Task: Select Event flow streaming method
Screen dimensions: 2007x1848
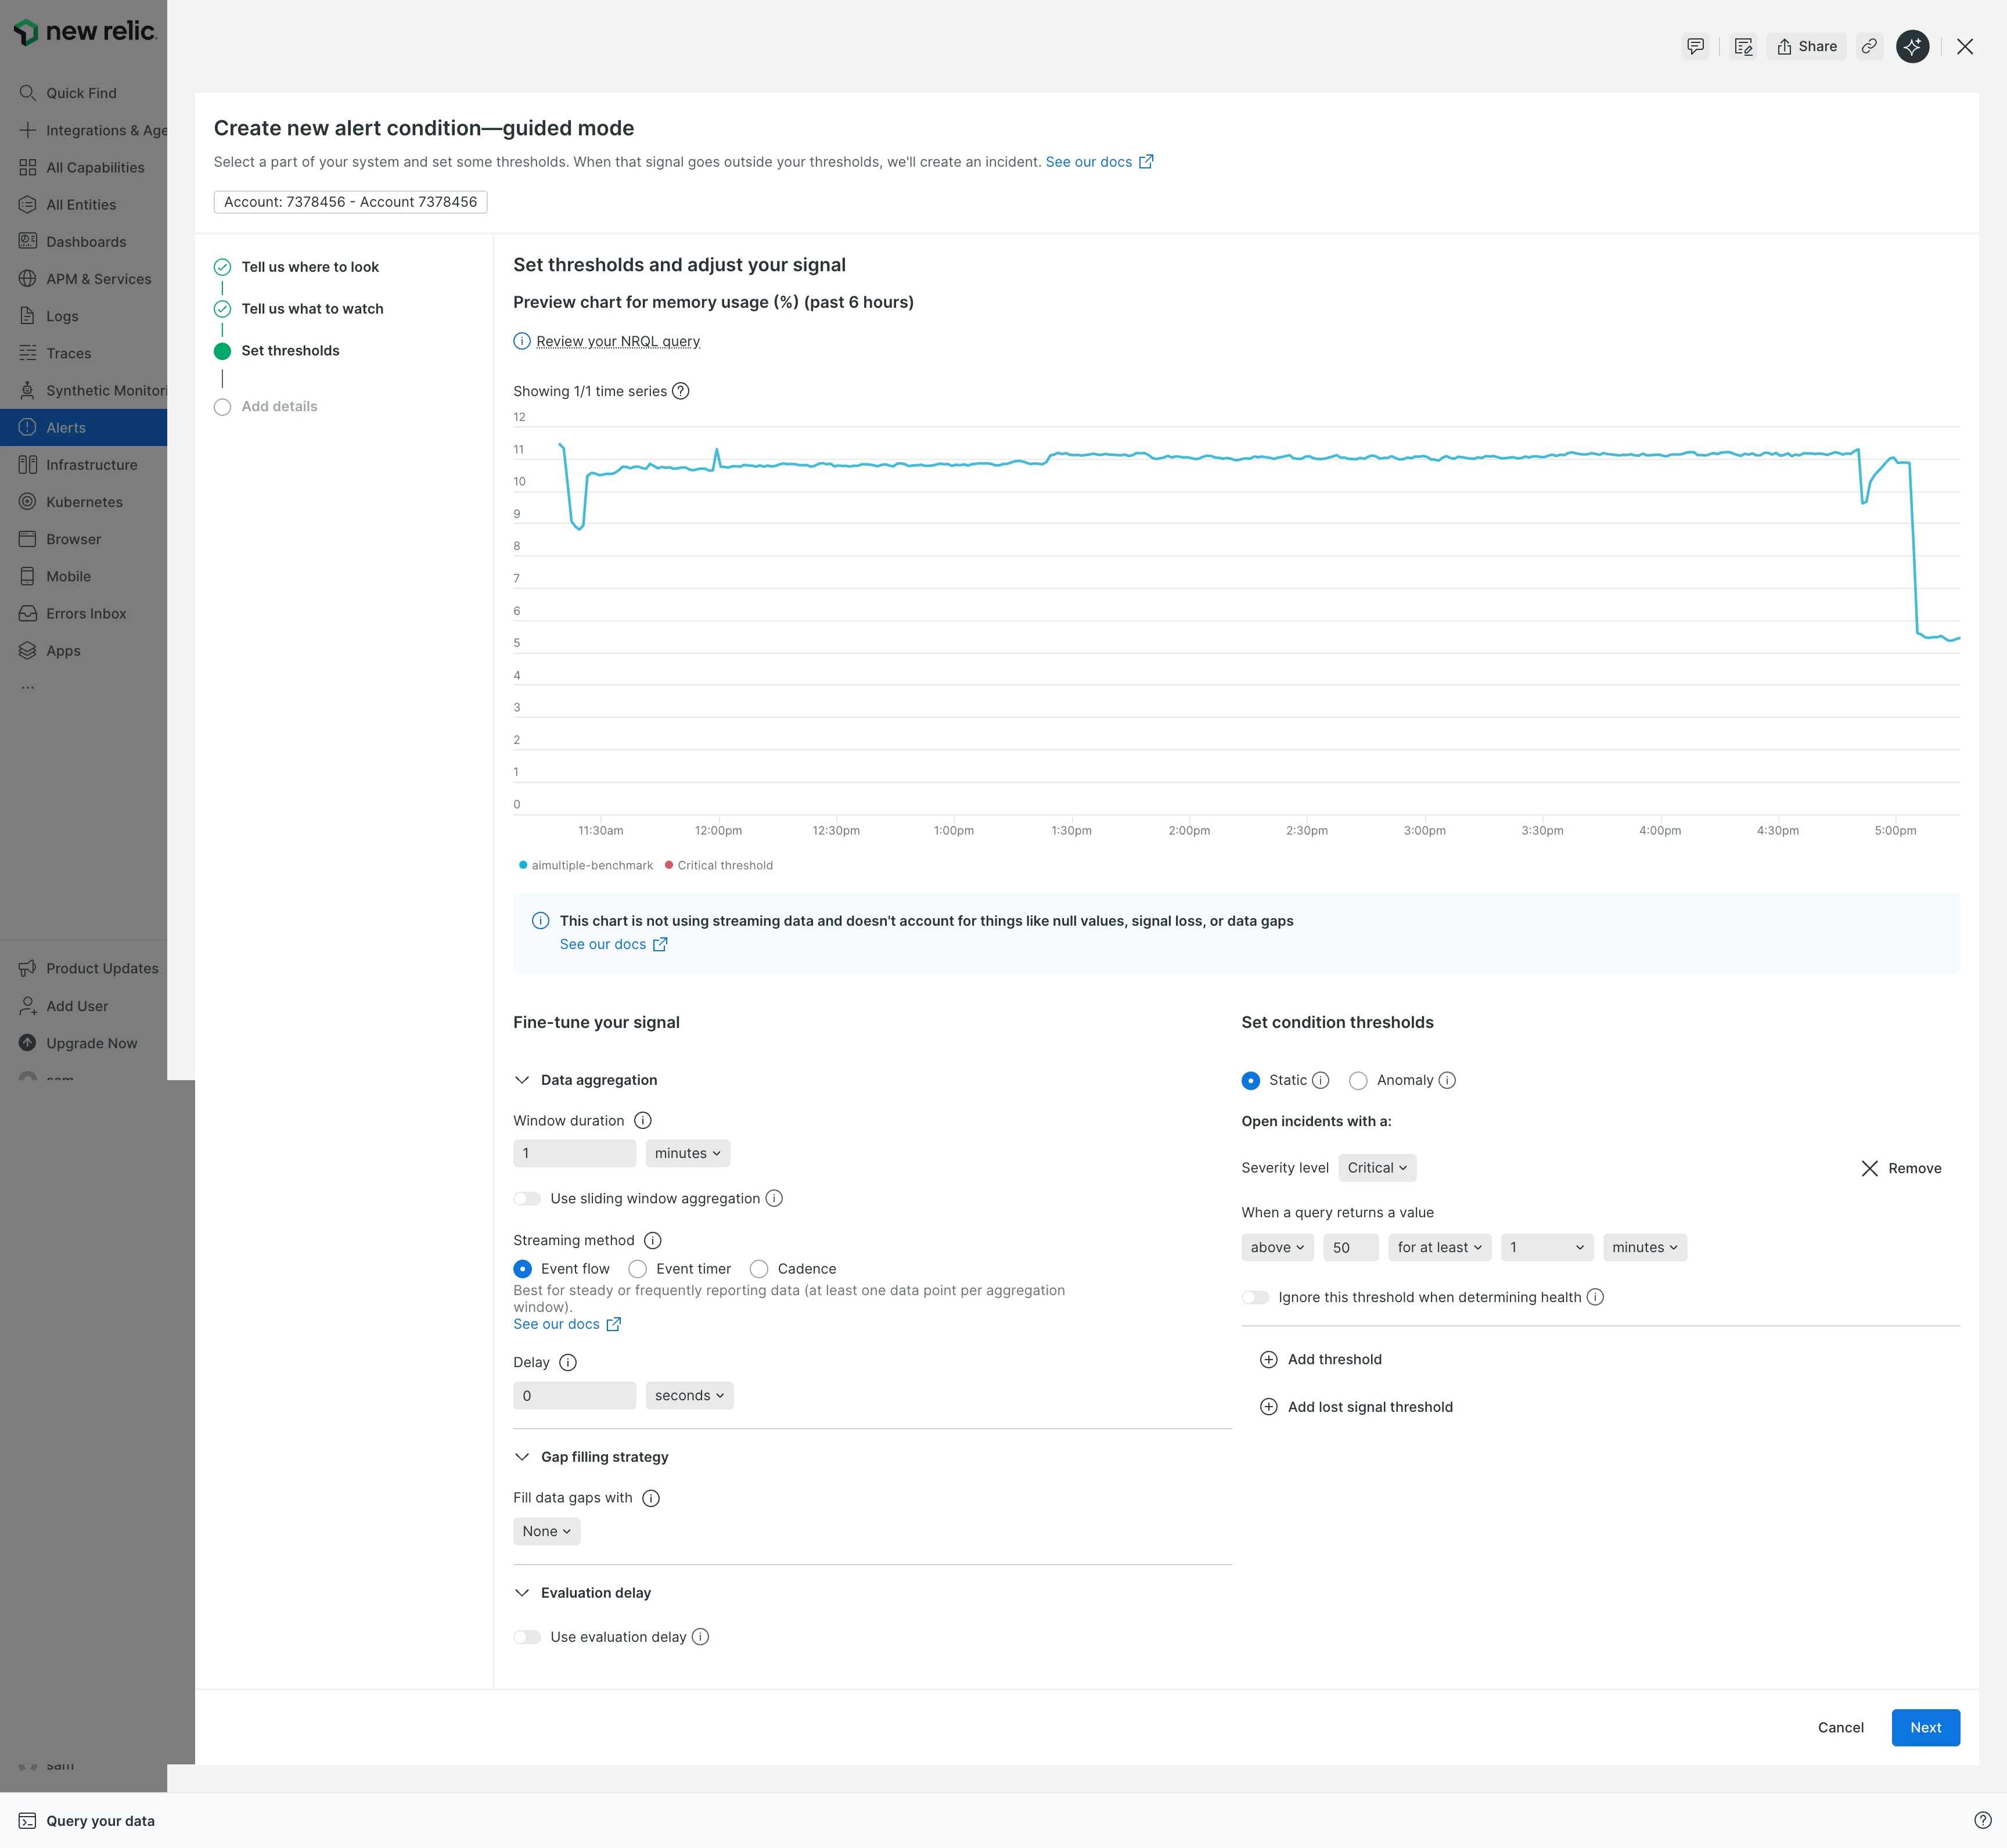Action: click(x=523, y=1268)
